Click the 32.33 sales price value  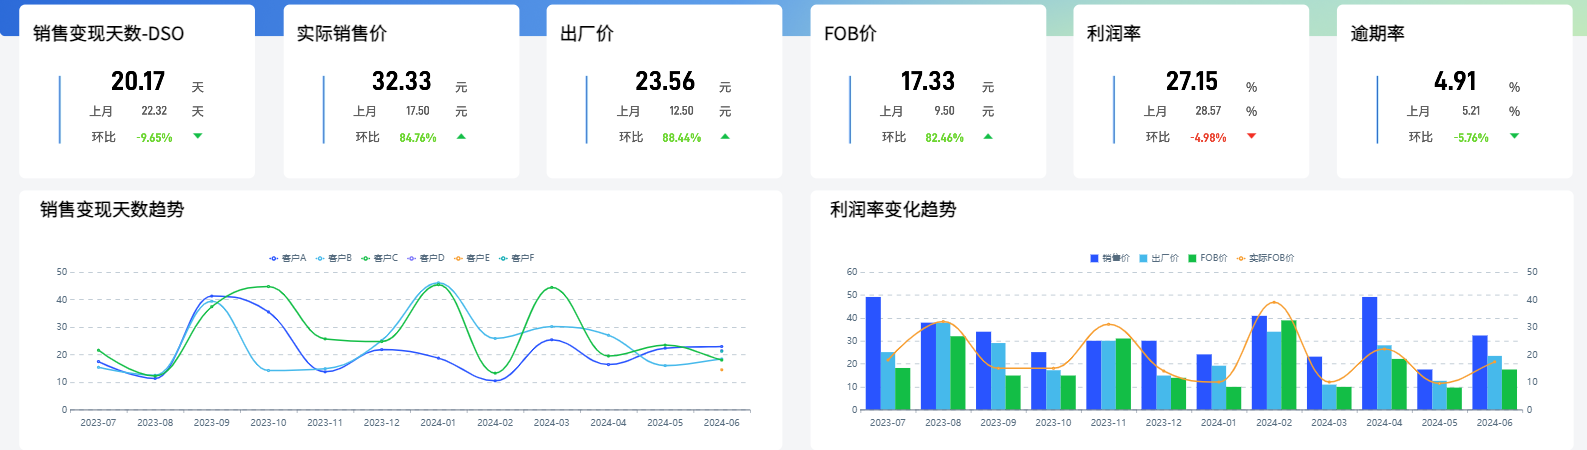[402, 81]
